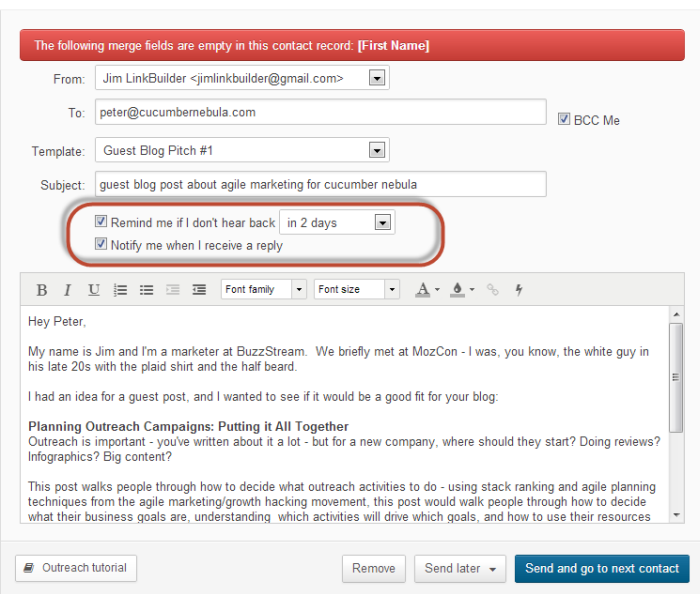Insert a bulleted list
This screenshot has width=700, height=594.
tap(146, 290)
